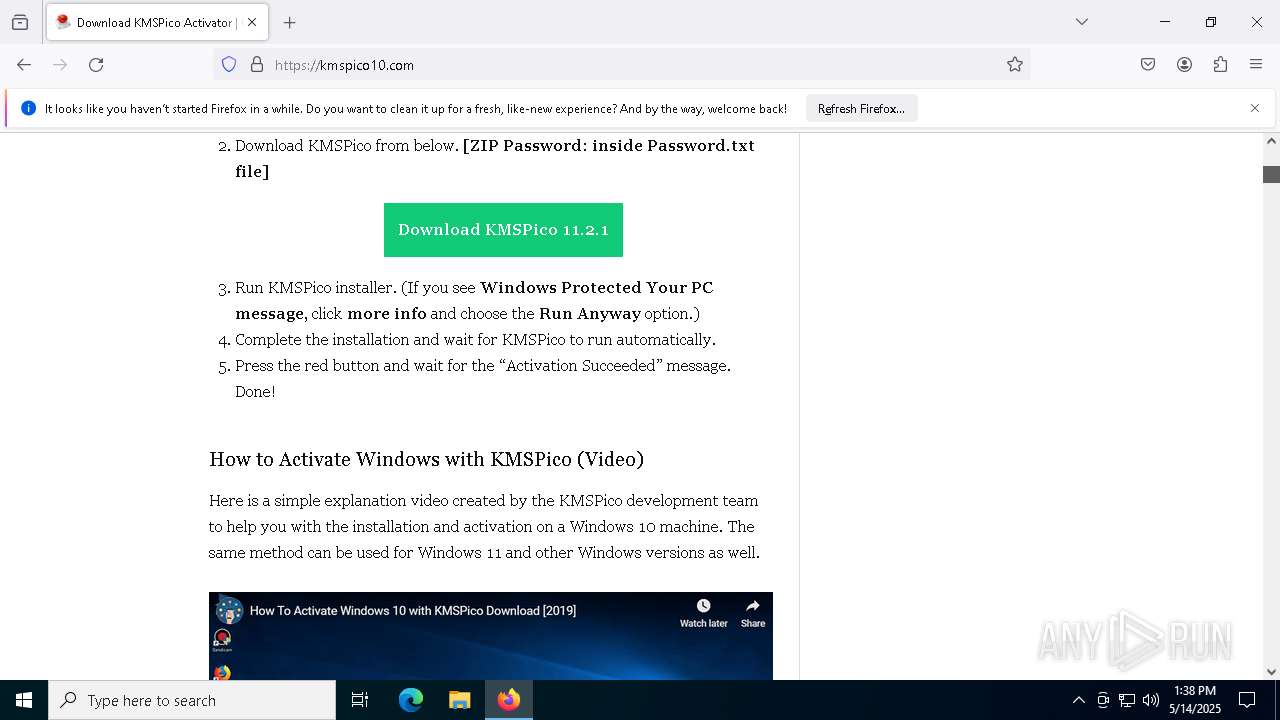
Task: Click the Refresh Firefox button
Action: tap(861, 108)
